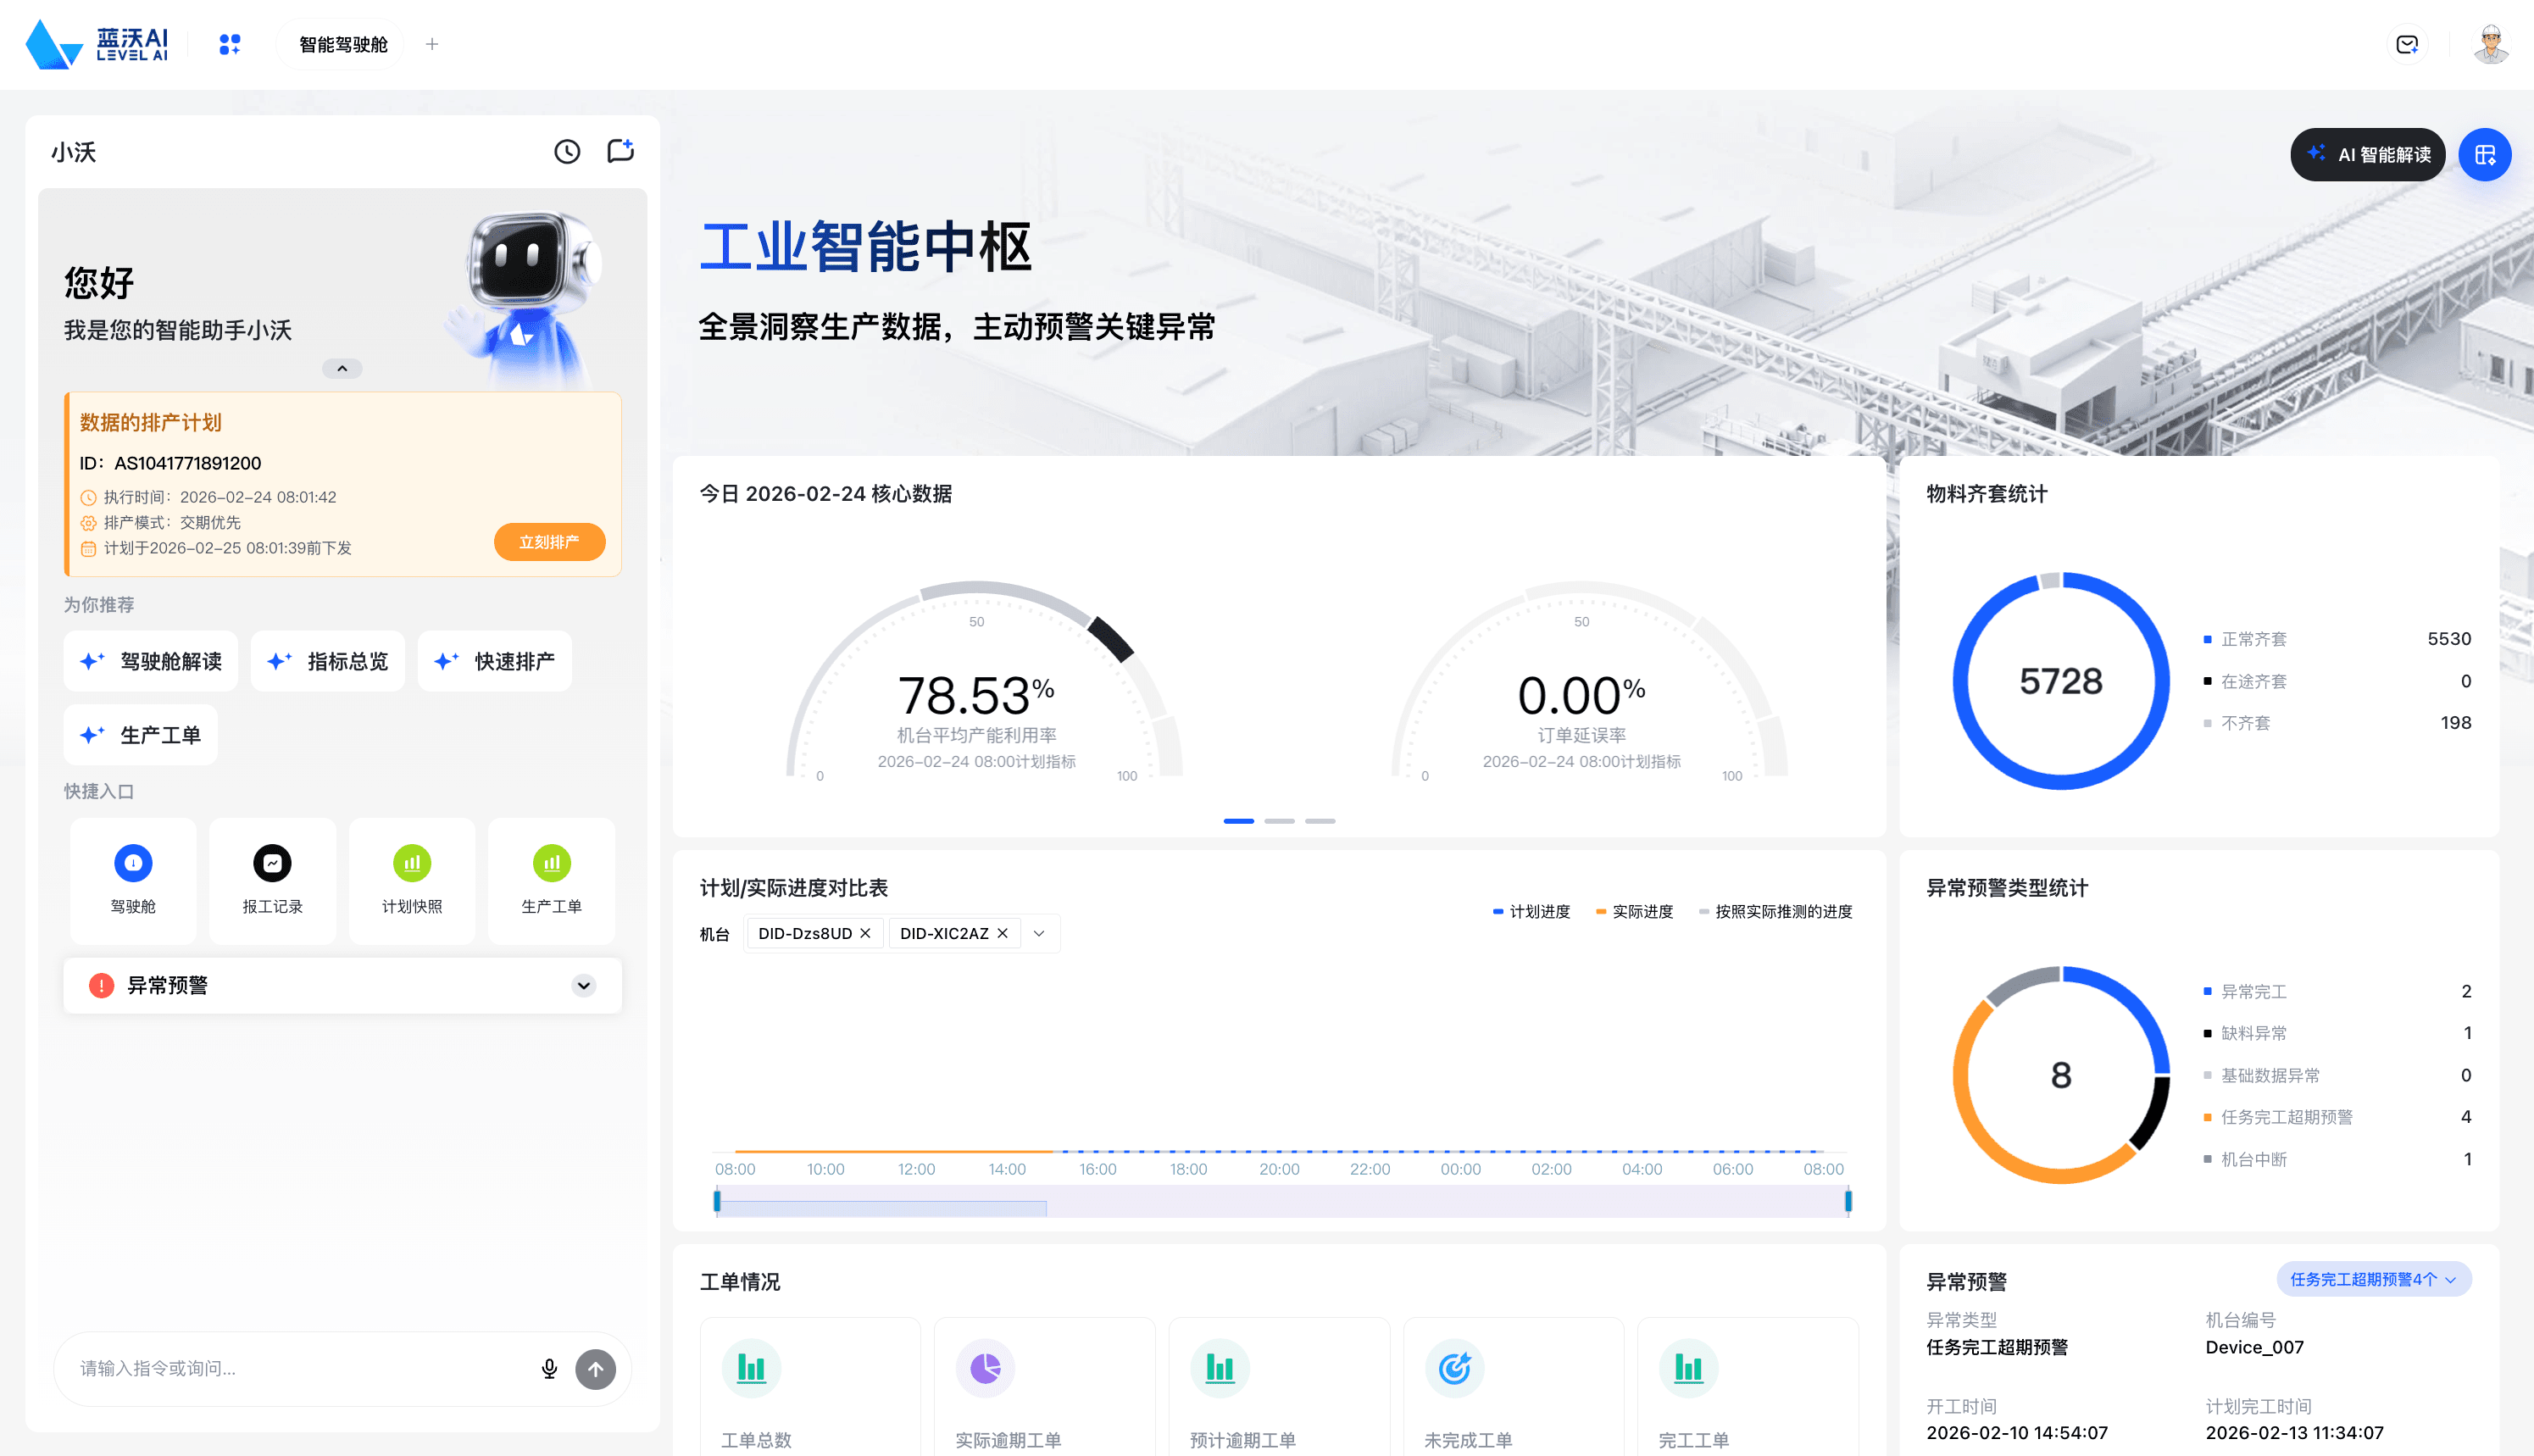The width and height of the screenshot is (2534, 1456).
Task: Open chat history via the clock icon
Action: 566,152
